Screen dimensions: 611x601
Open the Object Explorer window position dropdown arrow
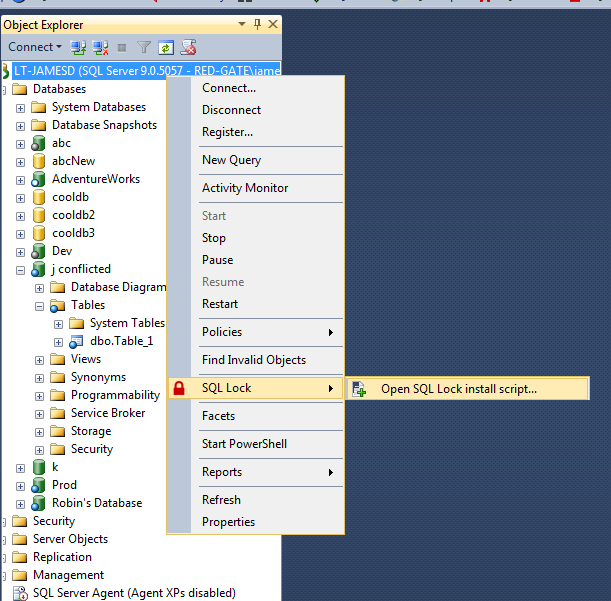(x=242, y=24)
